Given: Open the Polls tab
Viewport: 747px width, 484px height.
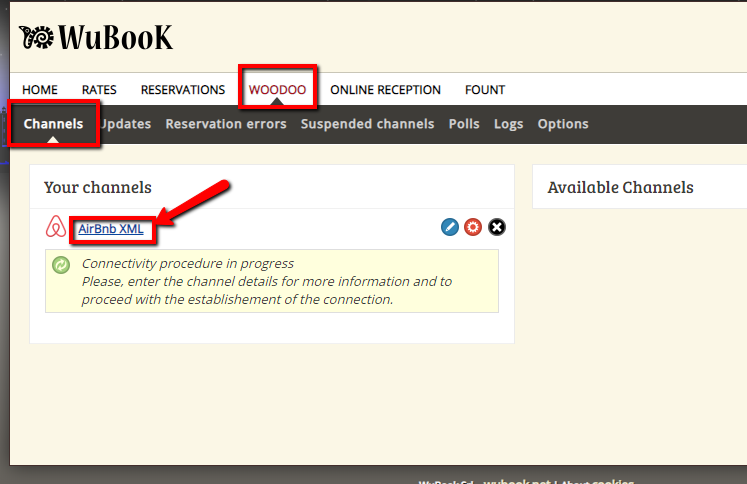Looking at the screenshot, I should point(464,124).
